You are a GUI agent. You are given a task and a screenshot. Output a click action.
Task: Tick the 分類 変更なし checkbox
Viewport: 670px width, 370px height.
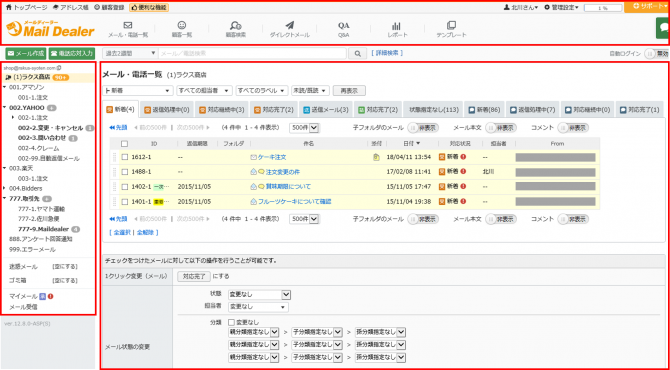tap(232, 322)
